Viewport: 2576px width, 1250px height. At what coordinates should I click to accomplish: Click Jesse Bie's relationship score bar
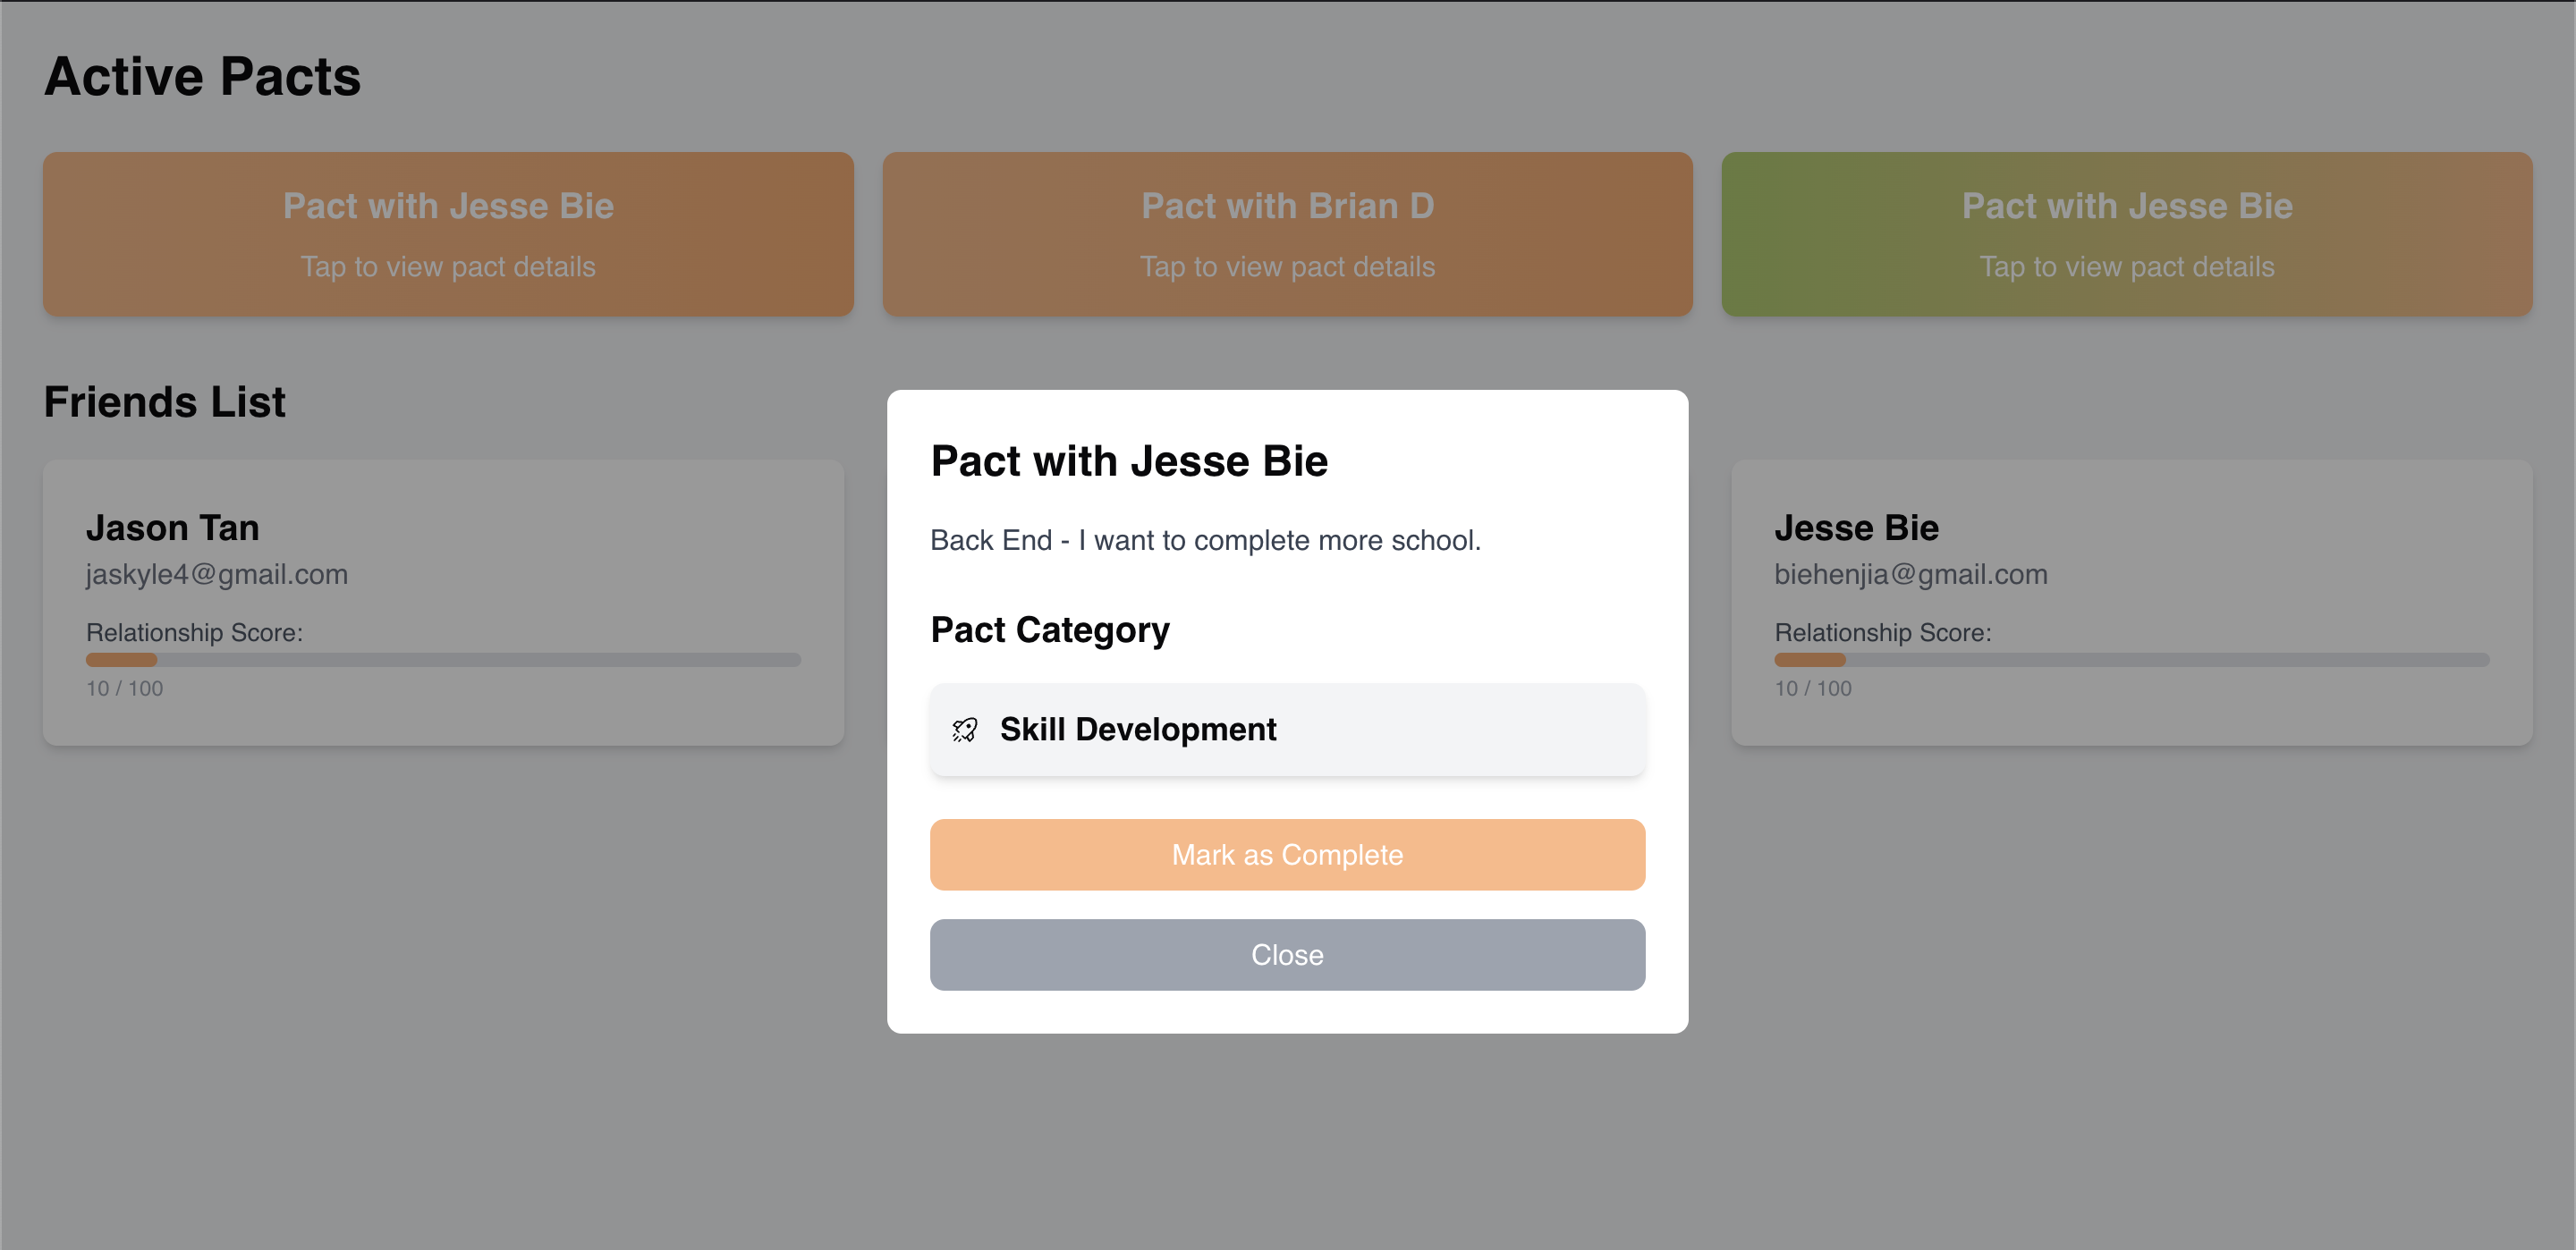[2131, 660]
